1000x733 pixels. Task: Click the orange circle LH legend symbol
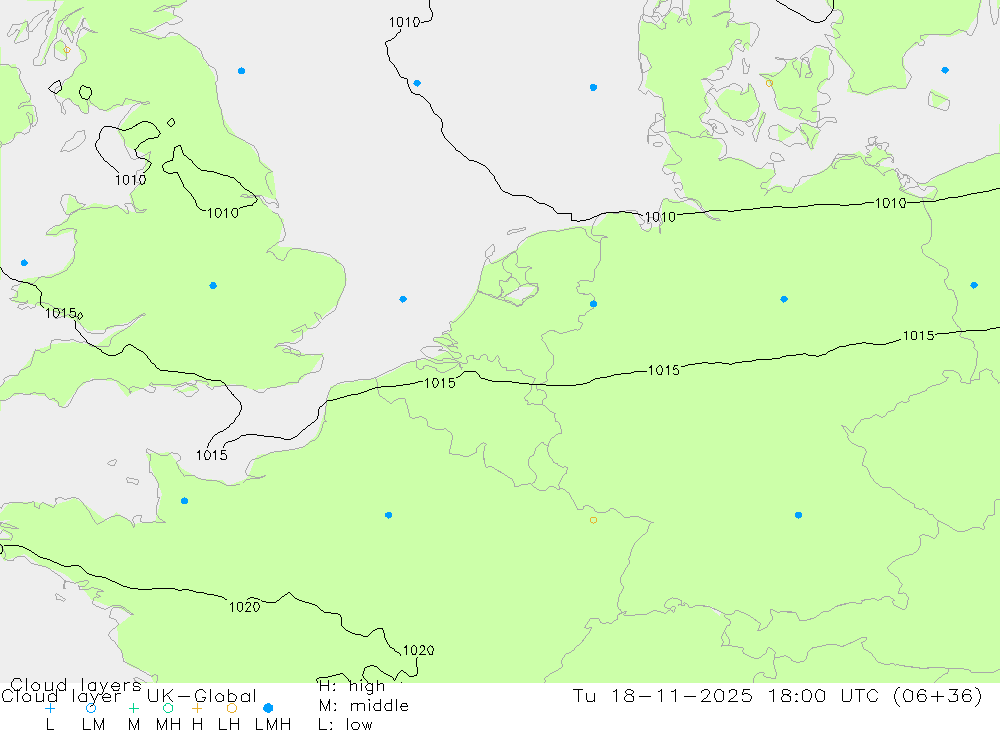click(232, 708)
